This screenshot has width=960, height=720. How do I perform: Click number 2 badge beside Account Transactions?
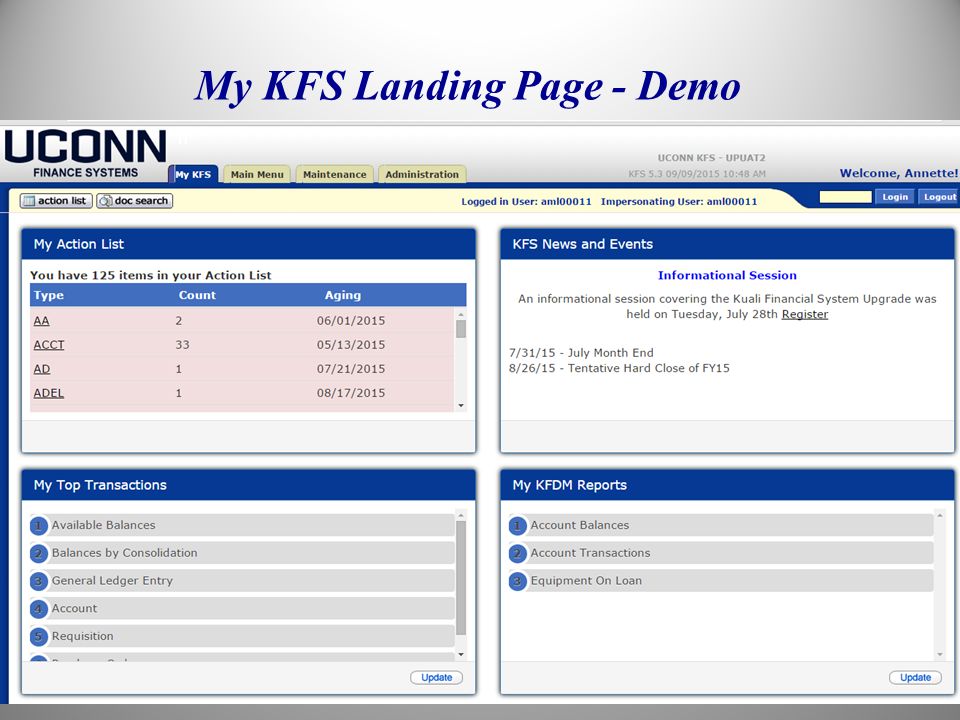click(x=517, y=553)
